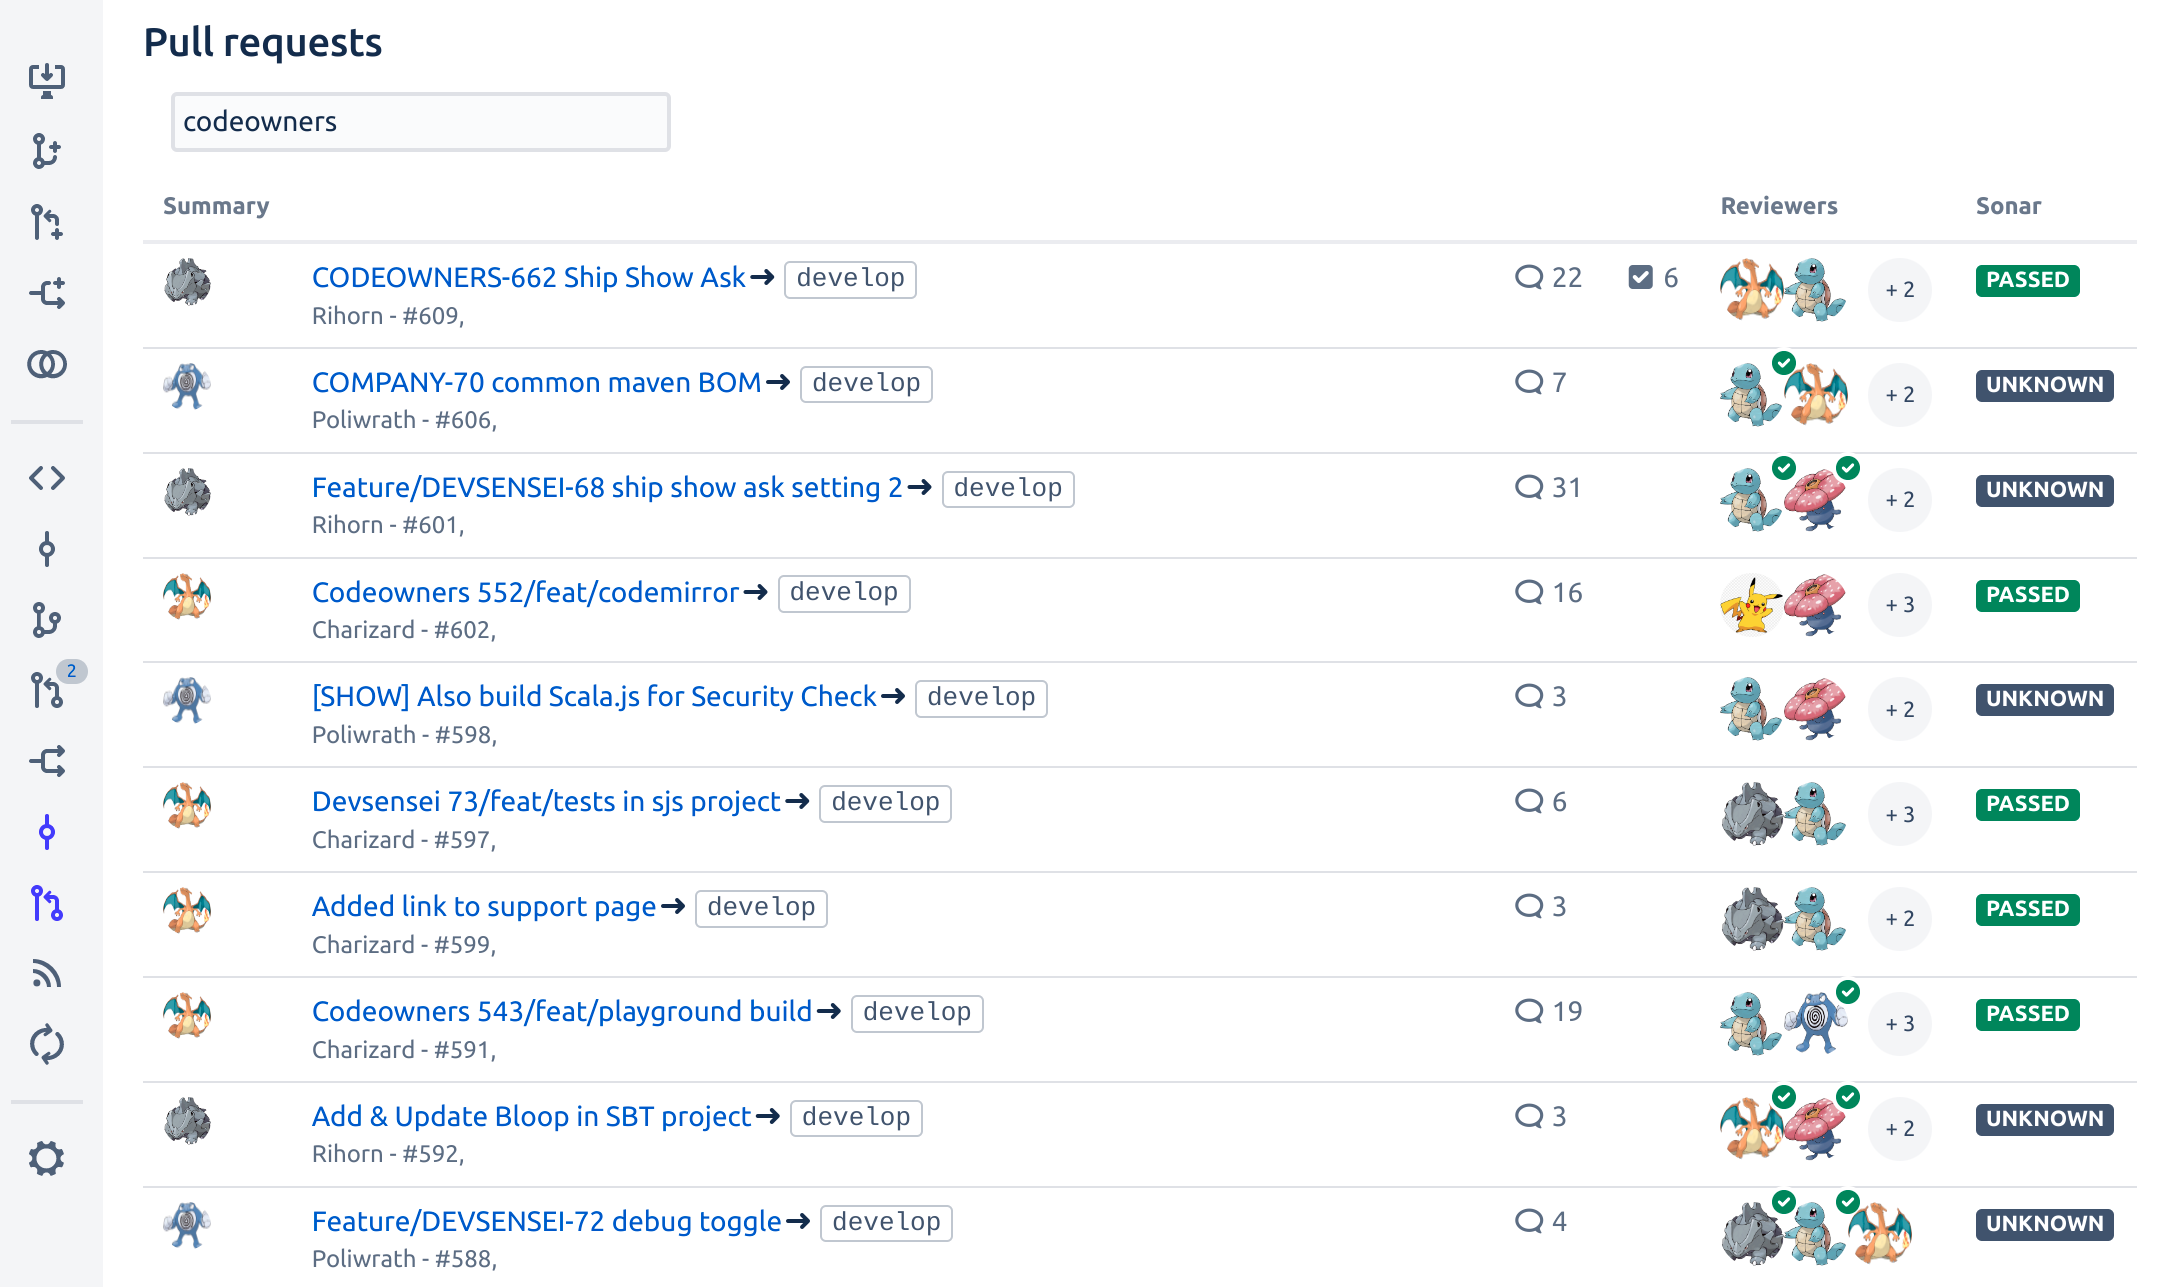Open the pull requests icon with badge 2
The image size is (2160, 1287).
tap(47, 691)
